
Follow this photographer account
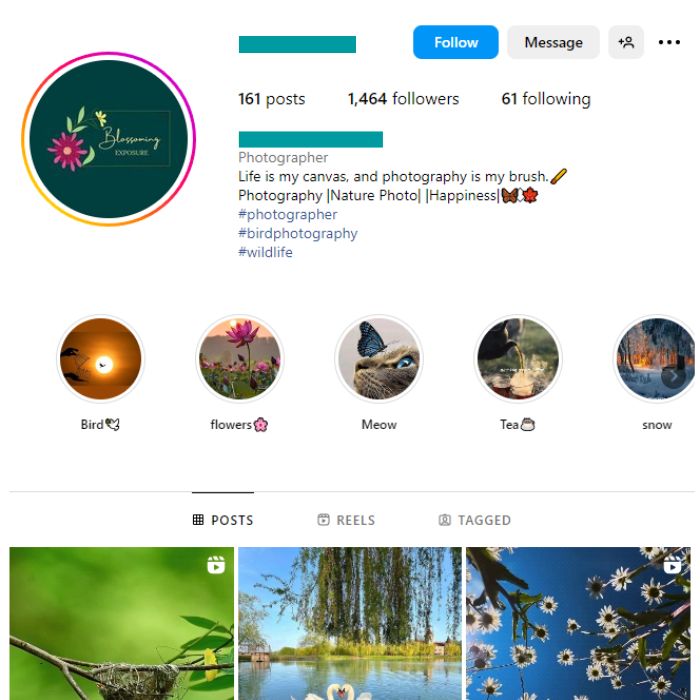click(455, 42)
